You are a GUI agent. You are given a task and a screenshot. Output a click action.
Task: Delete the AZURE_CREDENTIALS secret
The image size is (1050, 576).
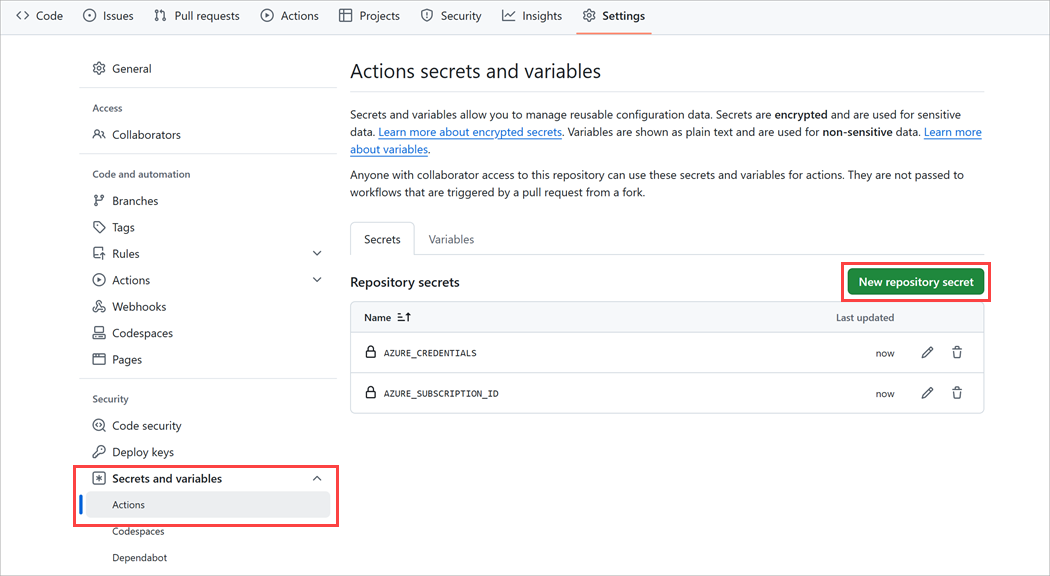pyautogui.click(x=957, y=352)
